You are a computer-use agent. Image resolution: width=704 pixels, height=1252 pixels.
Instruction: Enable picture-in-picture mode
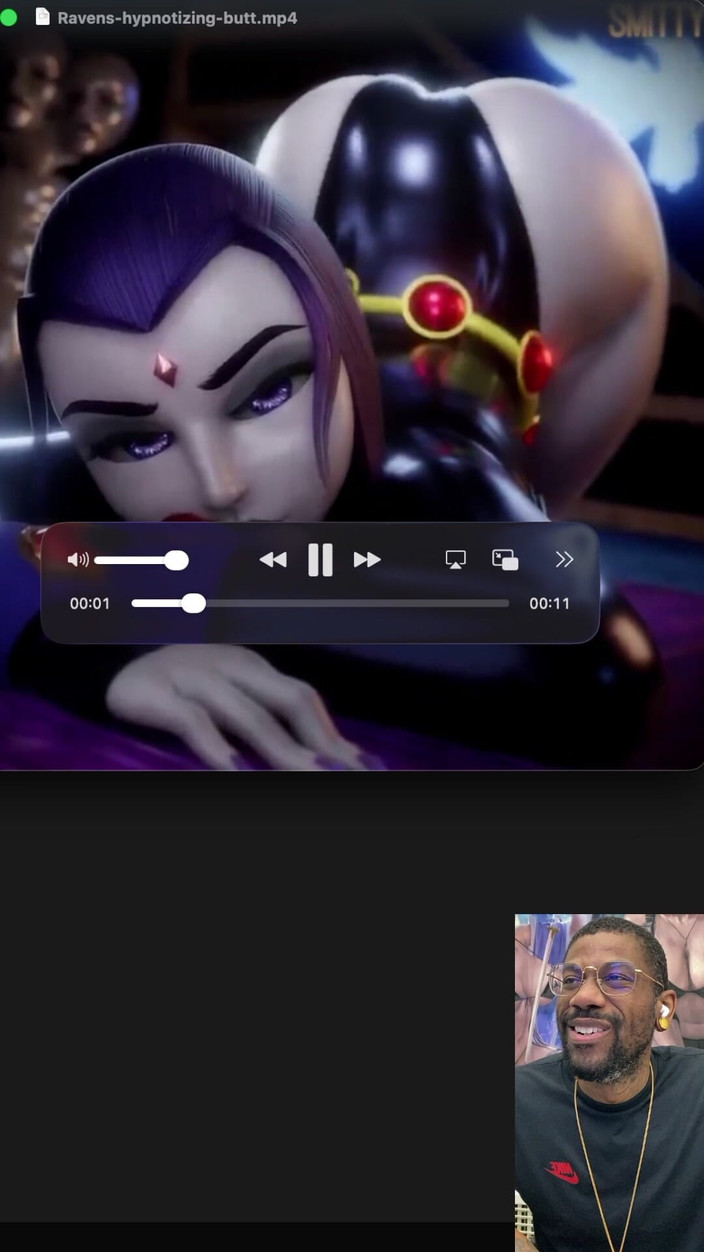(505, 560)
